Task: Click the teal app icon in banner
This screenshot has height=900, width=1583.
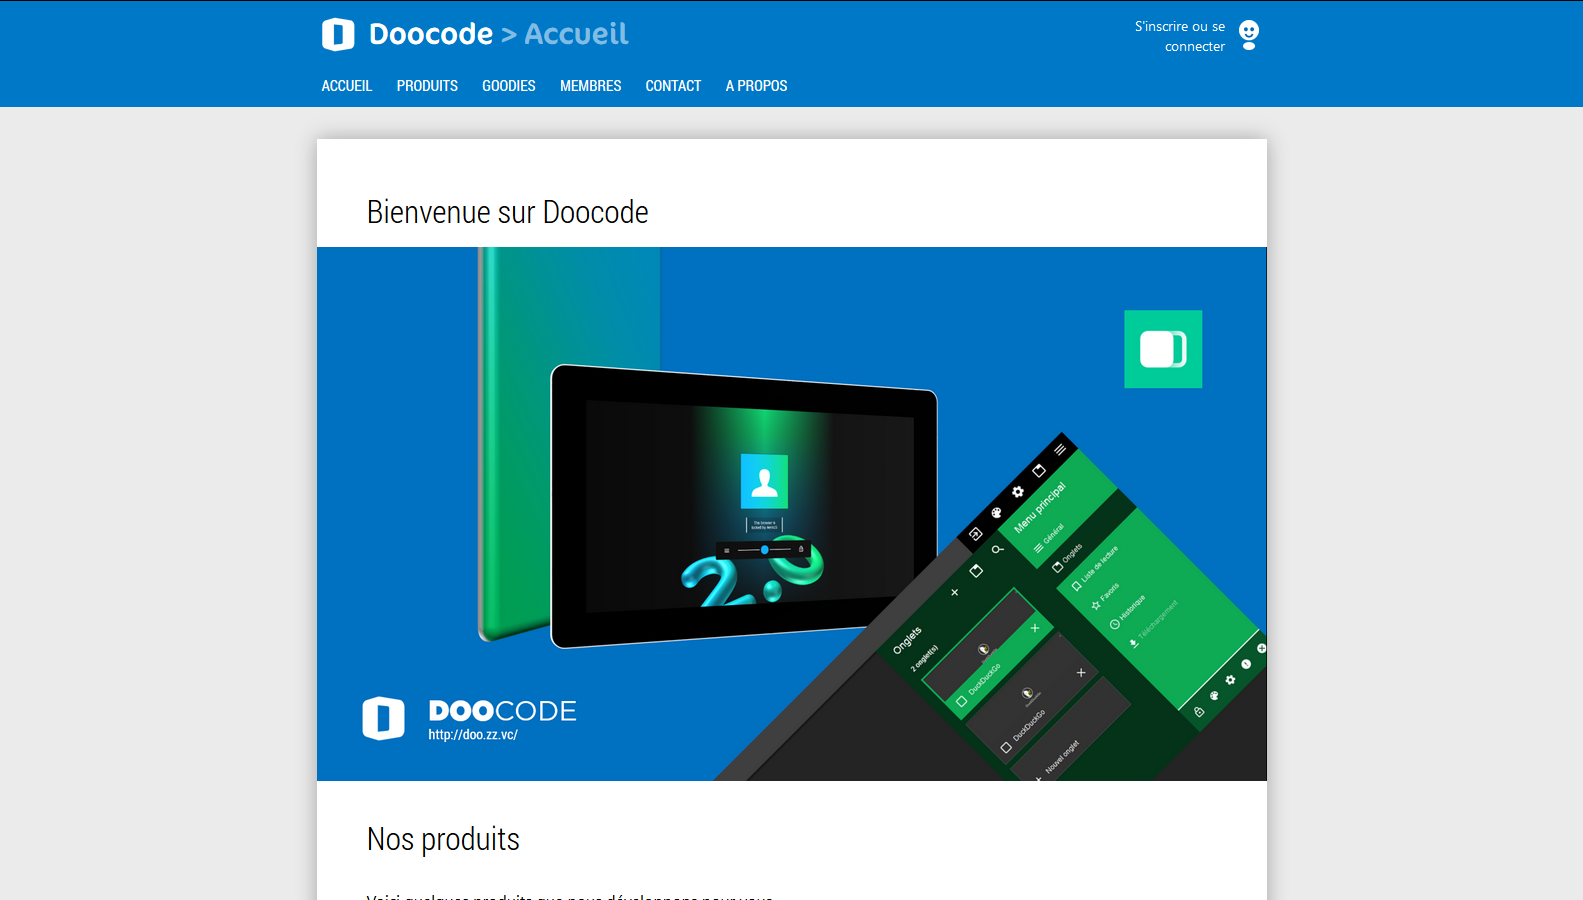Action: (x=1163, y=349)
